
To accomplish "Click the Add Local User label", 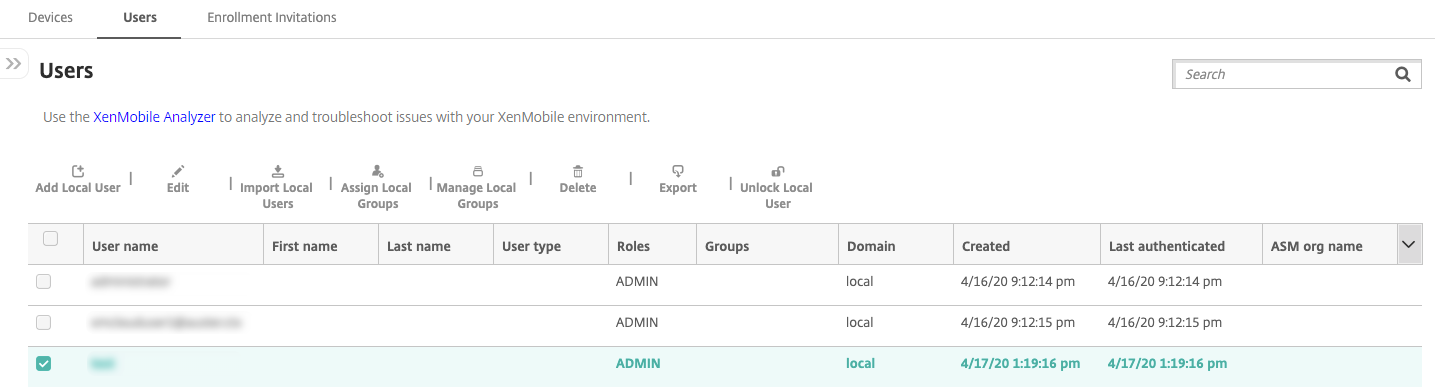I will point(78,188).
